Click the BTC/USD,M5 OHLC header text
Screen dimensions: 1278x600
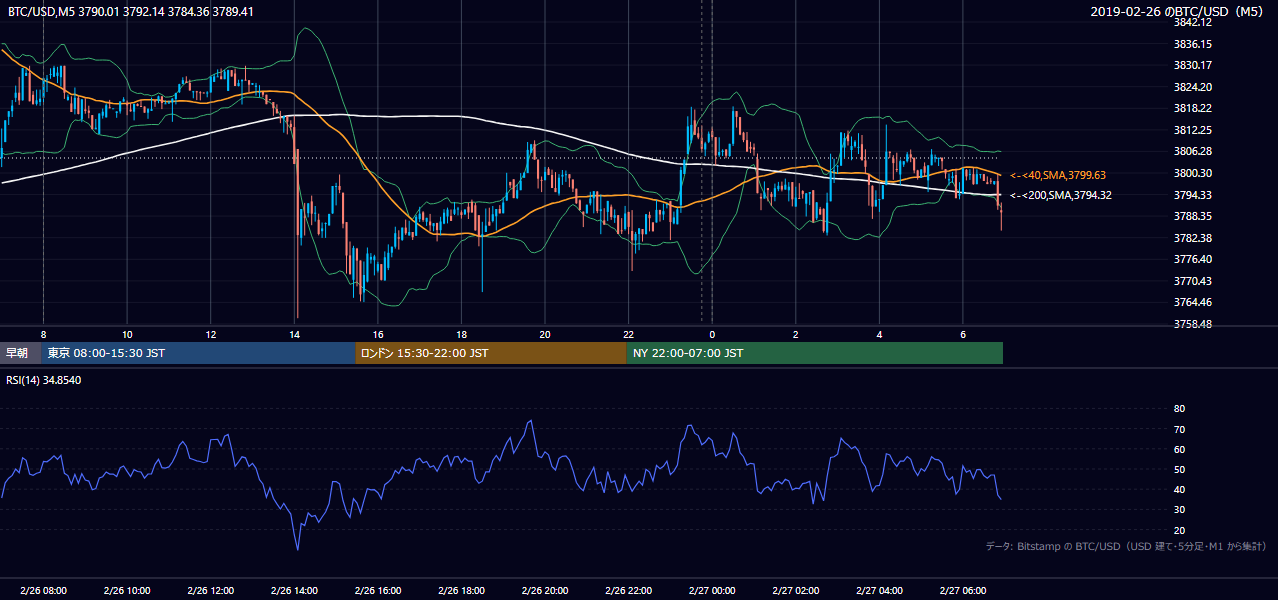pos(130,12)
